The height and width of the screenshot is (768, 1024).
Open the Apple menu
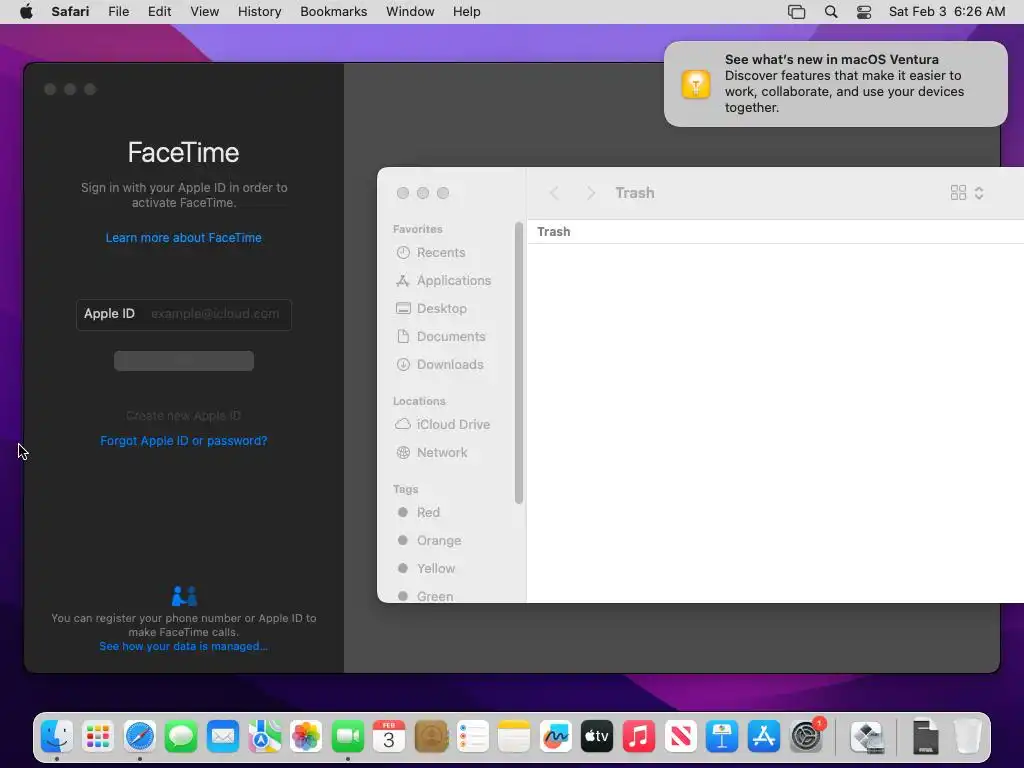[26, 12]
